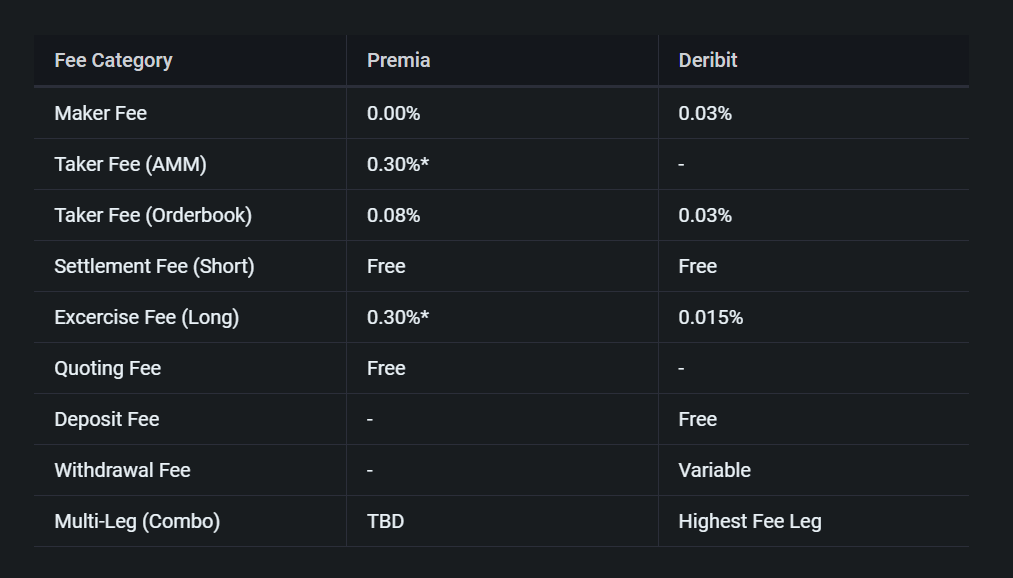Image resolution: width=1013 pixels, height=578 pixels.
Task: Select the Maker Fee row label
Action: click(x=100, y=113)
